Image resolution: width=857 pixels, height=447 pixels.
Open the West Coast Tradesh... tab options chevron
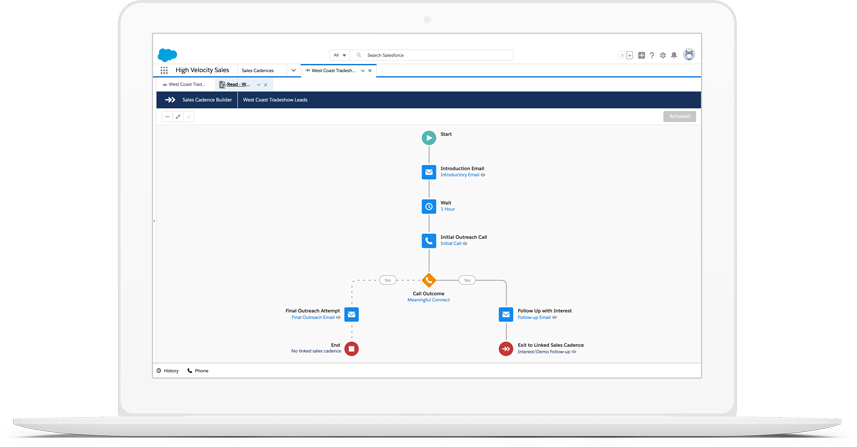point(363,70)
